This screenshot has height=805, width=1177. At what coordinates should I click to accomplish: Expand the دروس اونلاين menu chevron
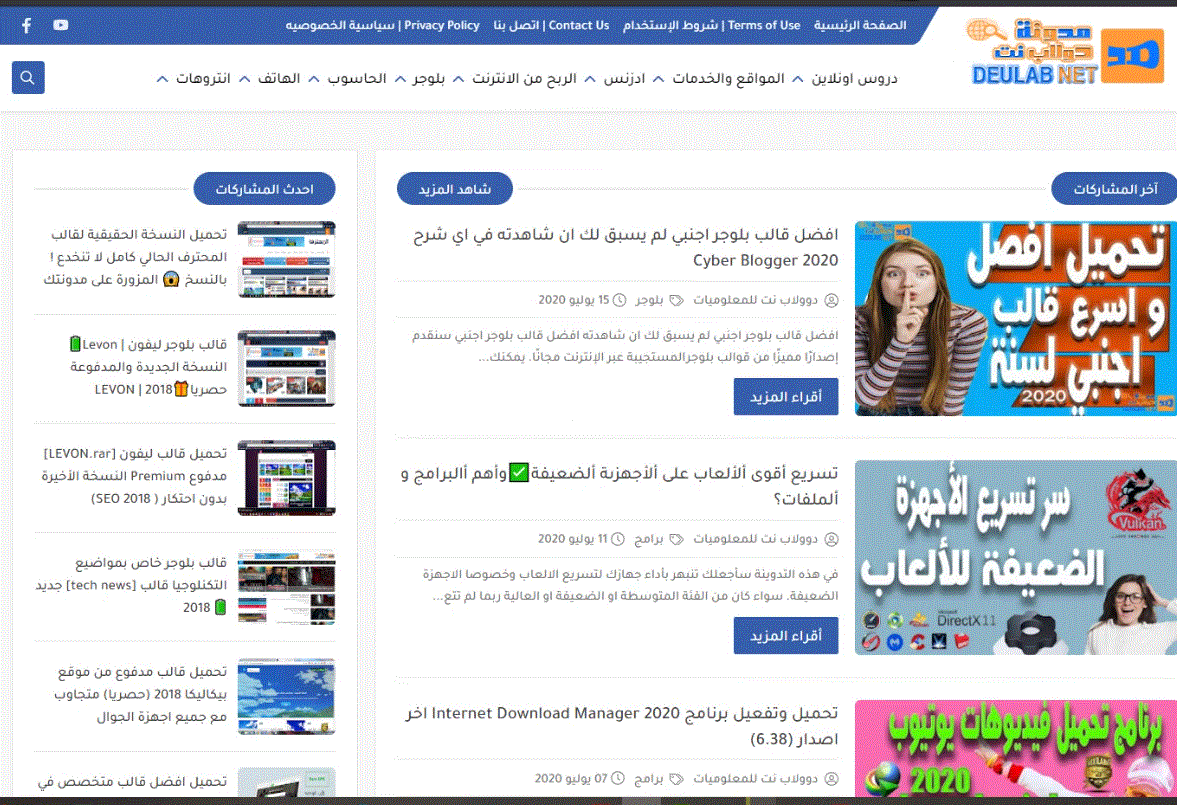[x=797, y=79]
